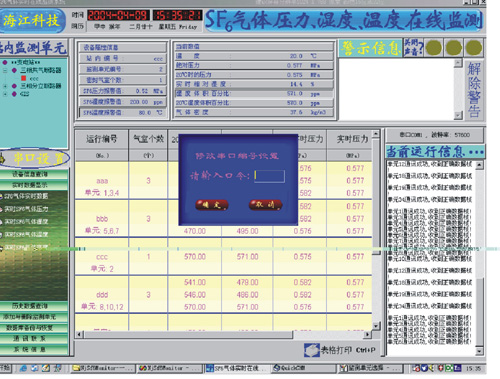Viewport: 500px width, 379px height.
Task: Expand the 三相分立断路器 tree node
Action: click(5, 86)
